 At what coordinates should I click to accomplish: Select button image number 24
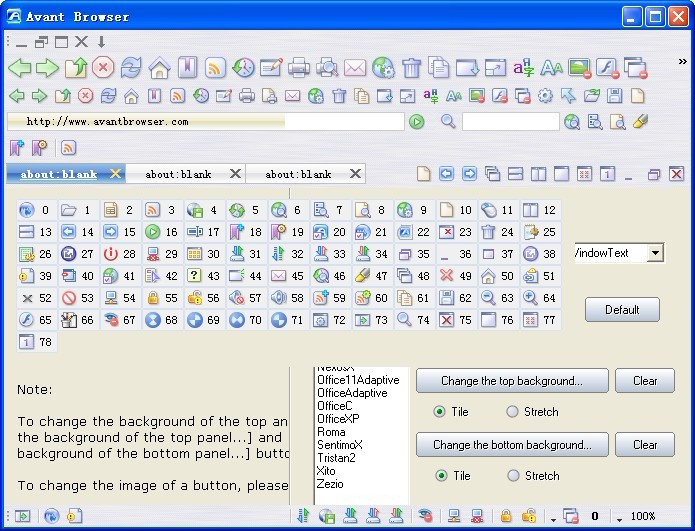coord(498,231)
